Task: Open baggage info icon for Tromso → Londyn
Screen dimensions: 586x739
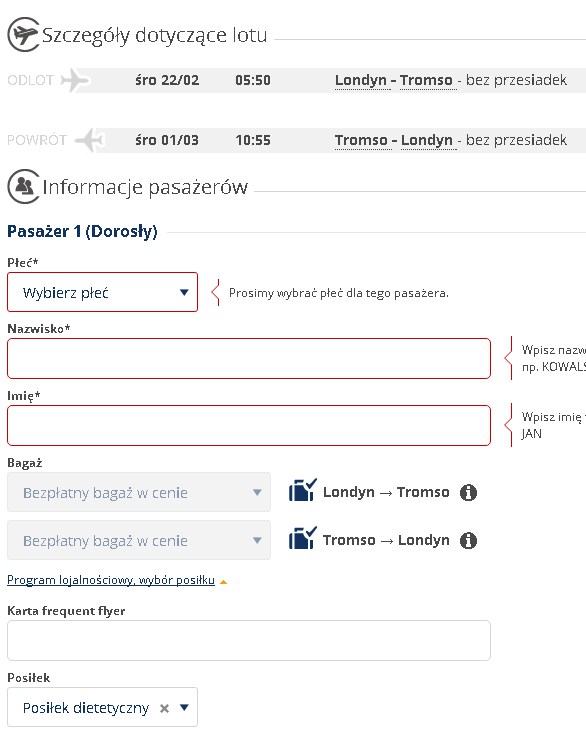Action: [468, 541]
